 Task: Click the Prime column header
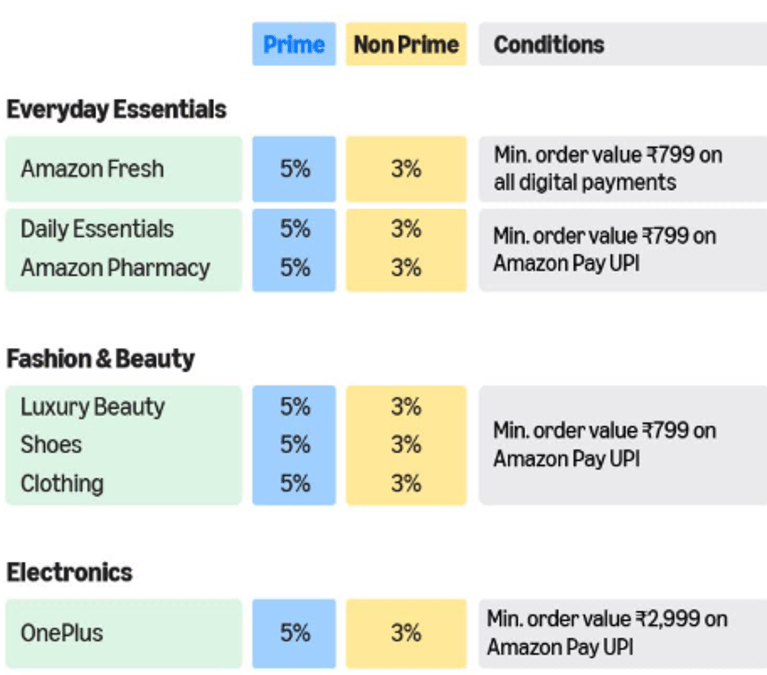tap(294, 45)
